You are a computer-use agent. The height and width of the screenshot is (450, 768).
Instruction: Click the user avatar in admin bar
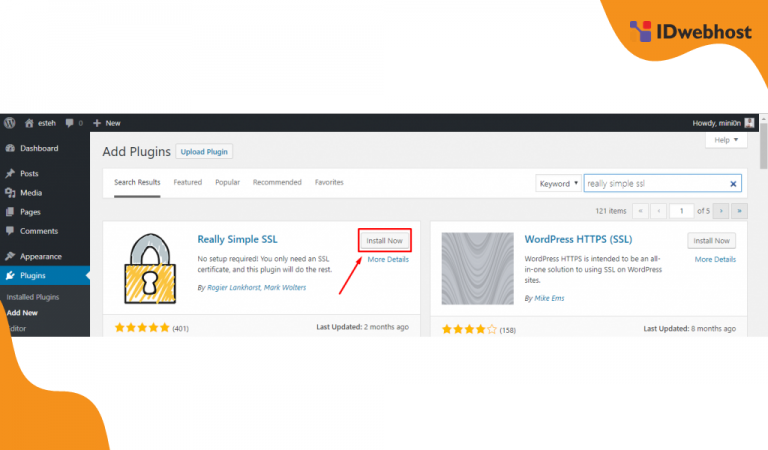(749, 123)
